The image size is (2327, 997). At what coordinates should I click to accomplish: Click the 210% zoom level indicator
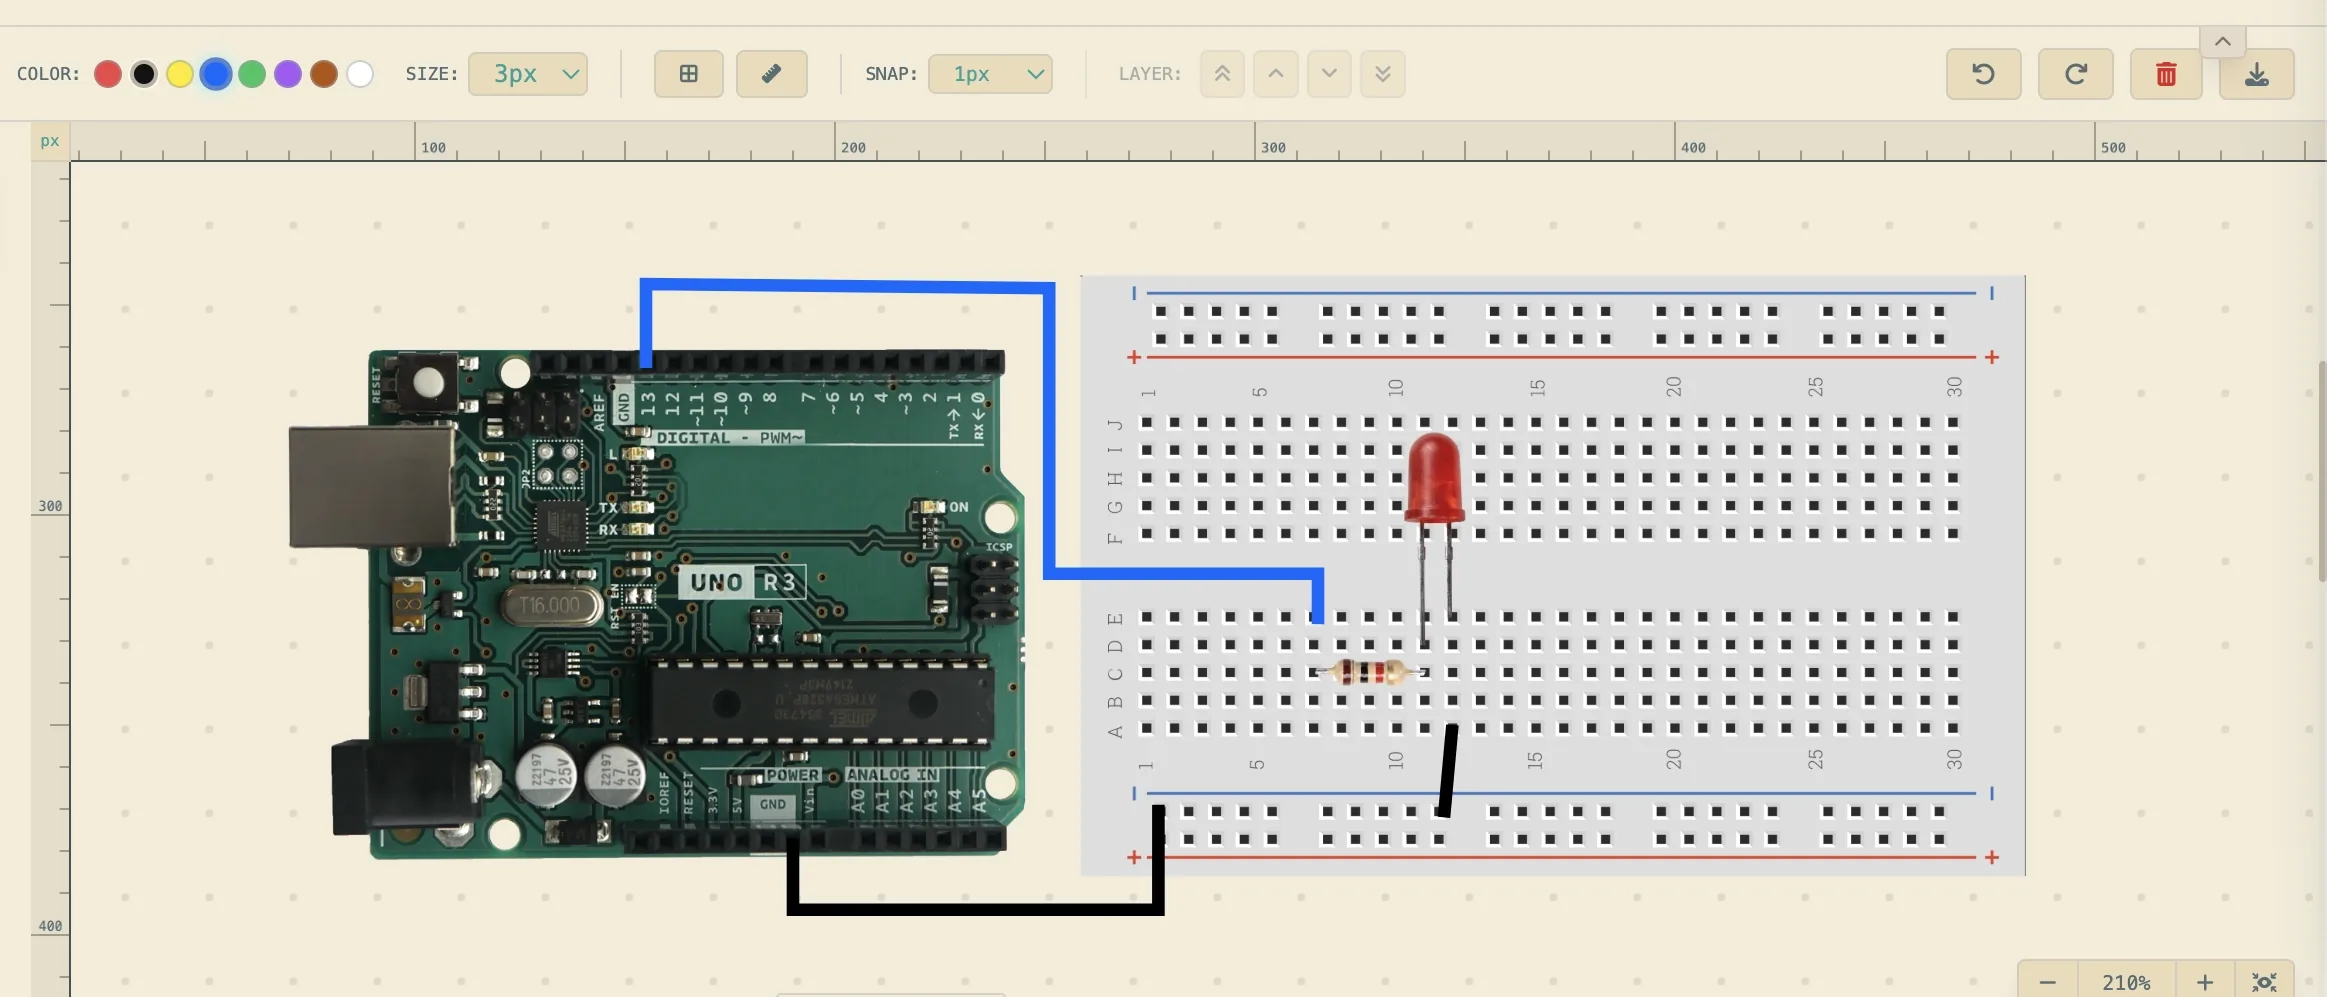tap(2127, 982)
